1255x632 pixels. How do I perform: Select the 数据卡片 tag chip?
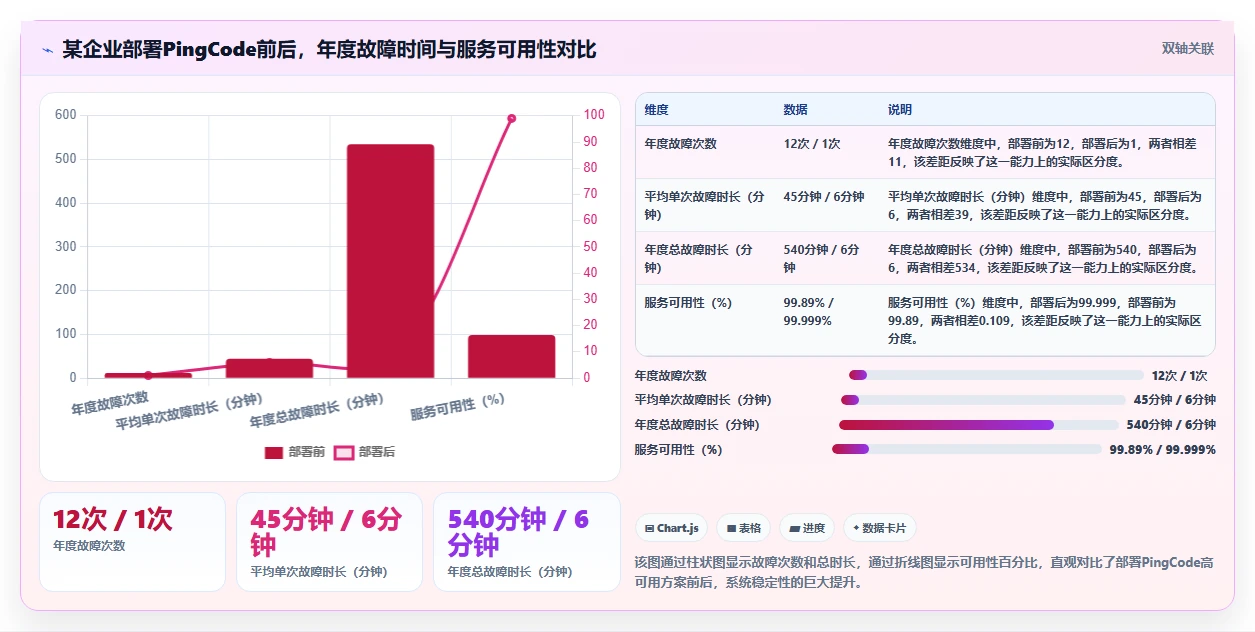click(x=880, y=528)
